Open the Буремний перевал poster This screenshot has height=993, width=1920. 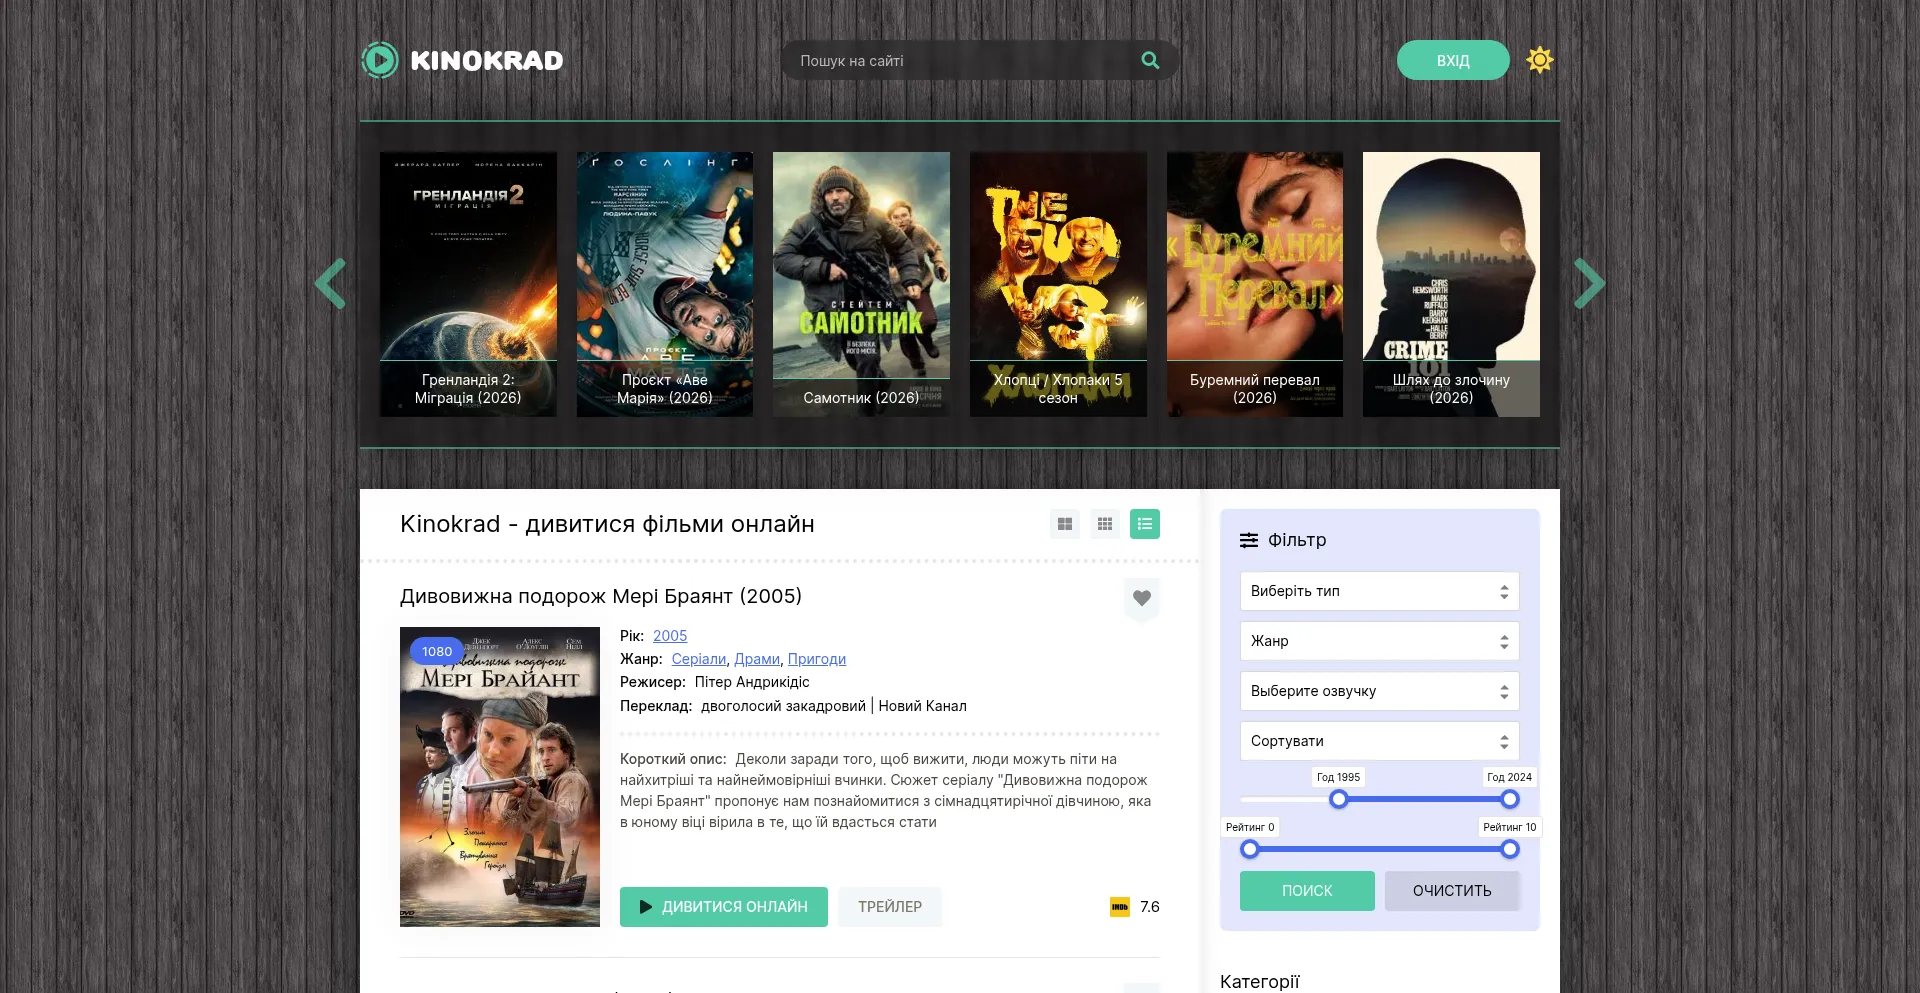pyautogui.click(x=1255, y=284)
